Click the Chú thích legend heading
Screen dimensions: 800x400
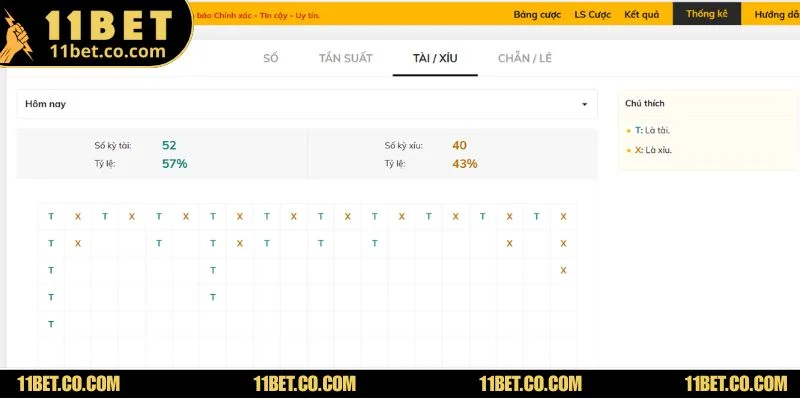tap(645, 103)
